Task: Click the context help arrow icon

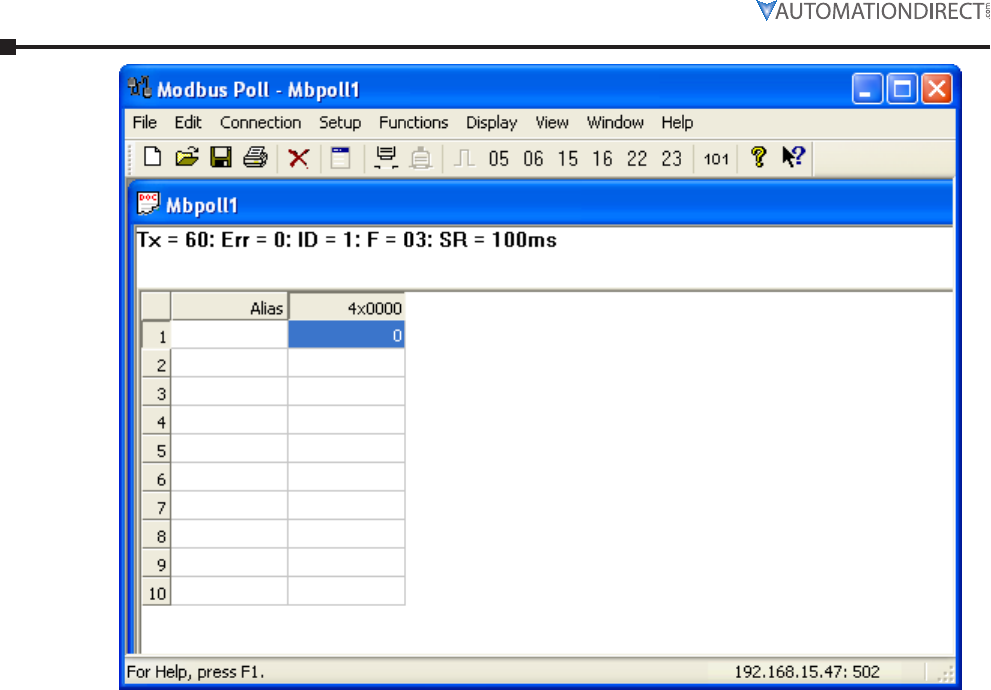Action: (793, 157)
